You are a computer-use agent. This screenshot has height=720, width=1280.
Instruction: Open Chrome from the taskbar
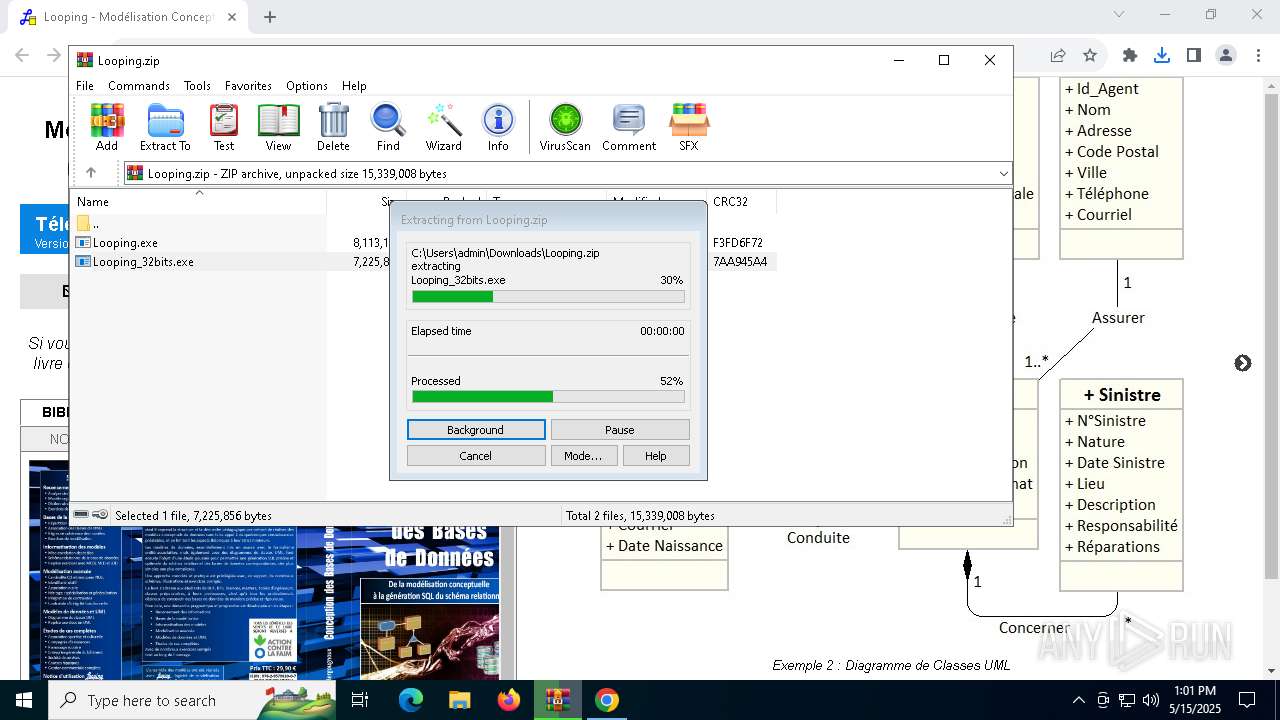click(x=606, y=700)
